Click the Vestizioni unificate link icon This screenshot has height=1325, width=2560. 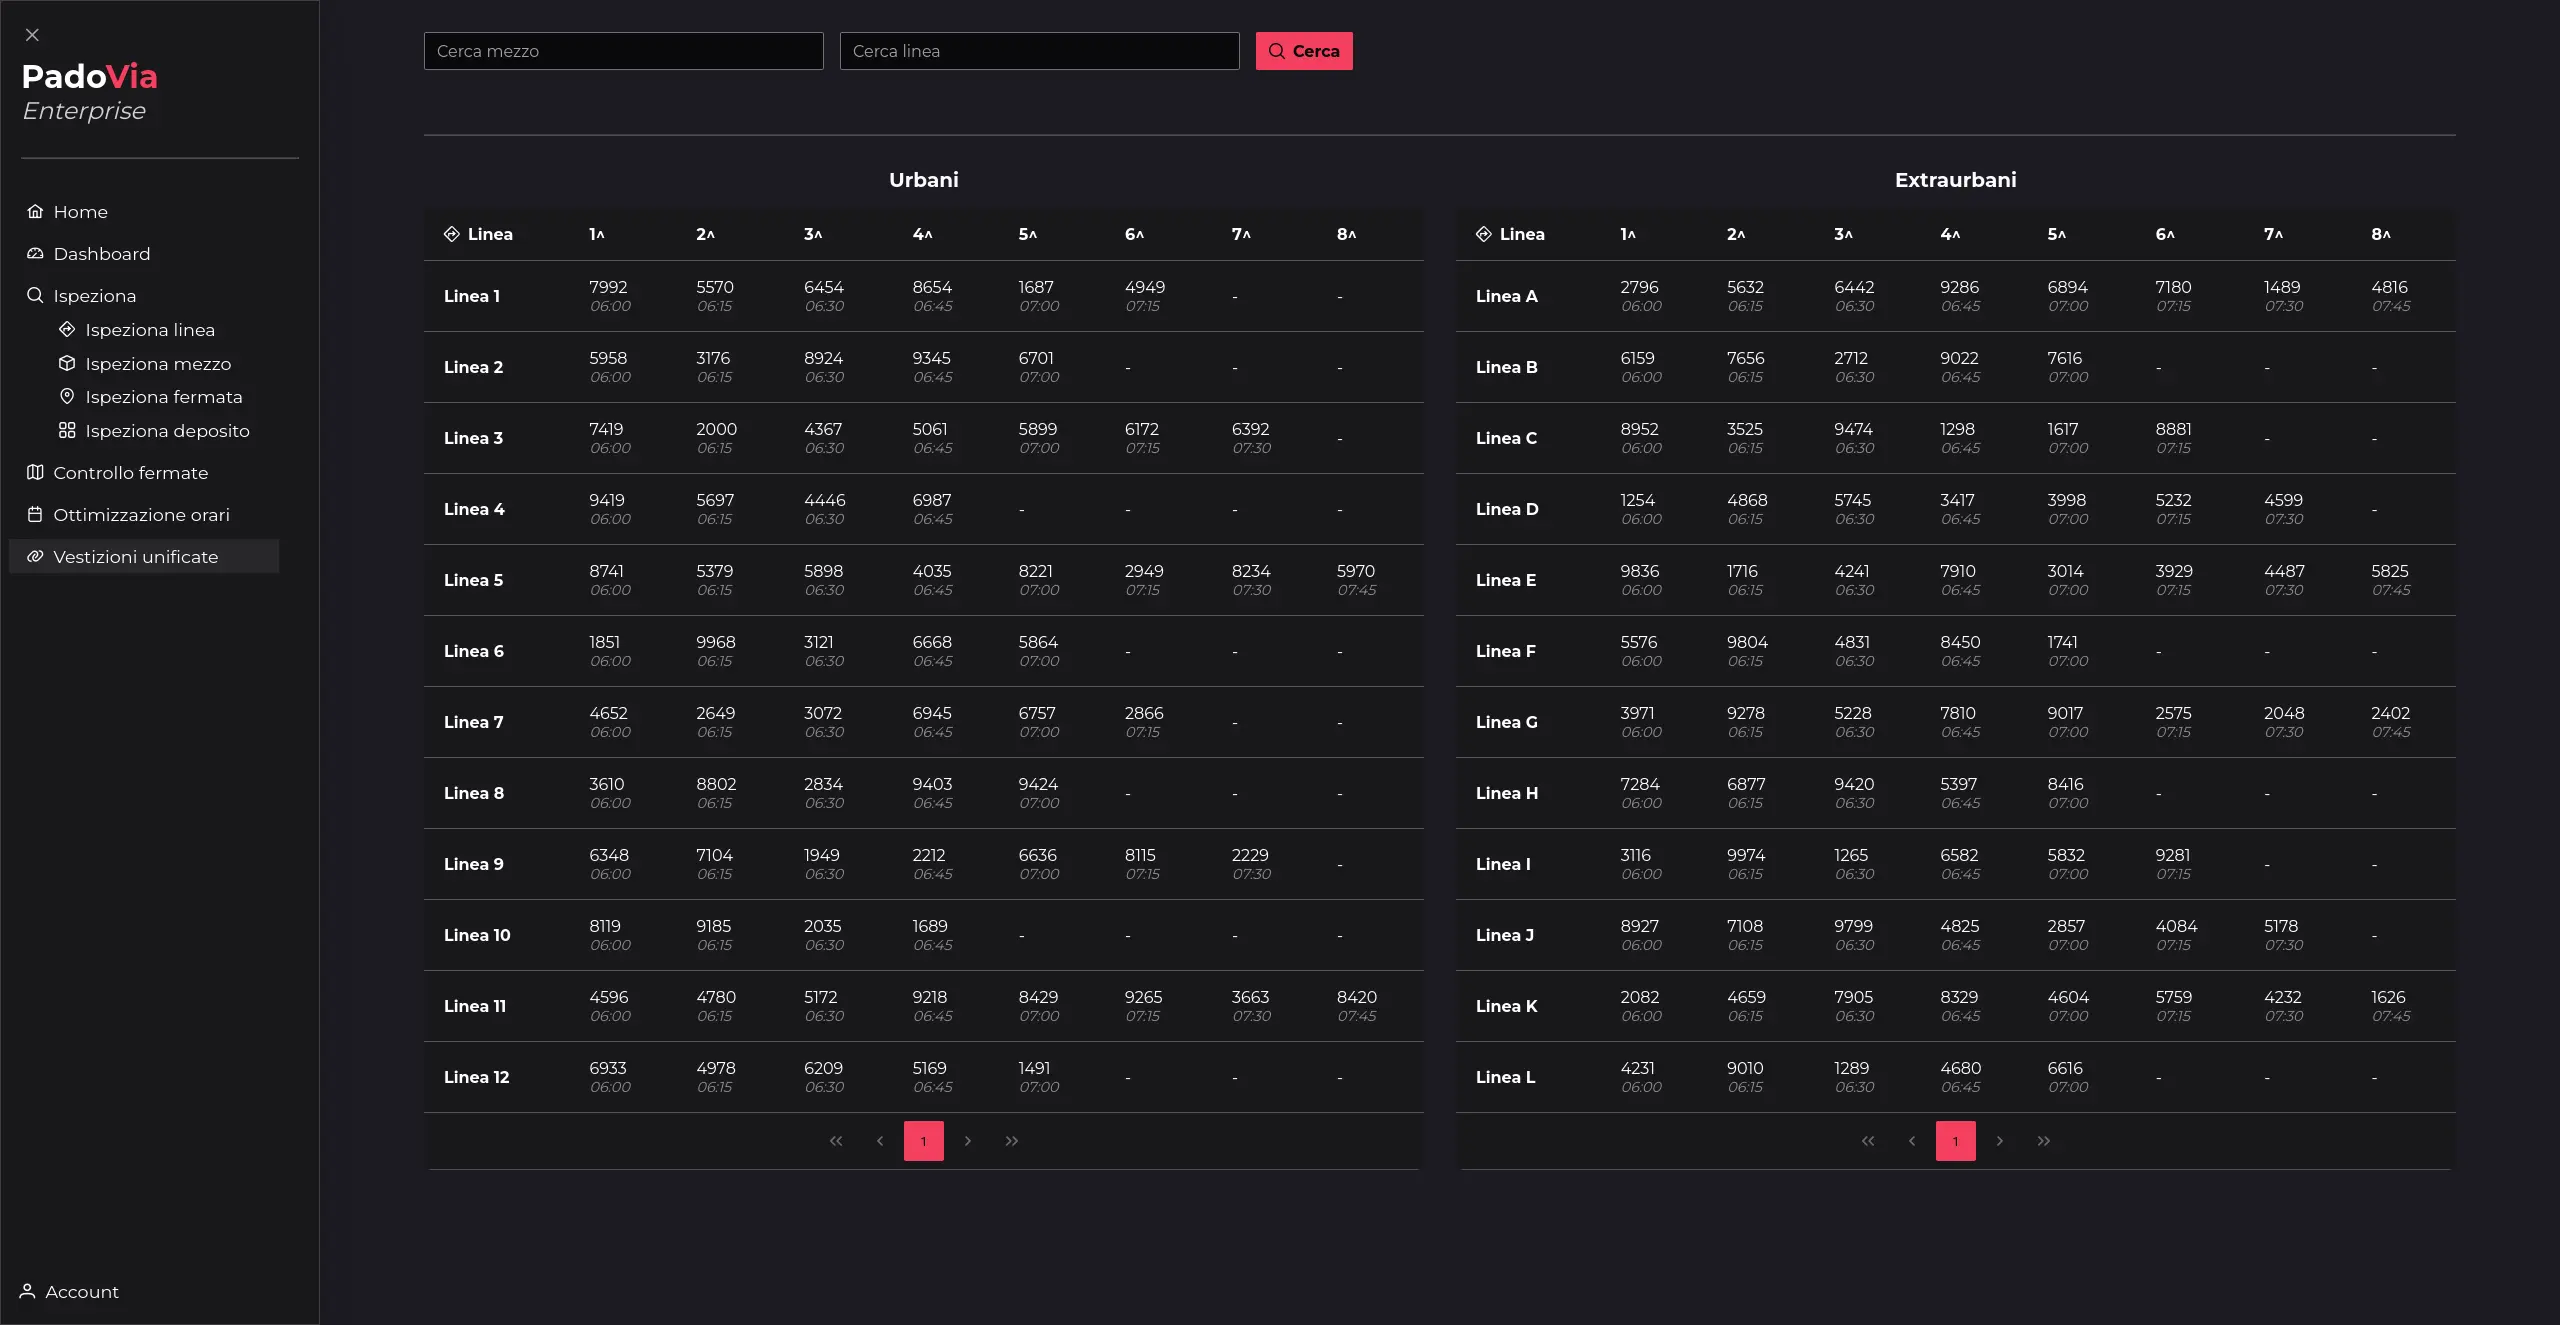click(35, 556)
